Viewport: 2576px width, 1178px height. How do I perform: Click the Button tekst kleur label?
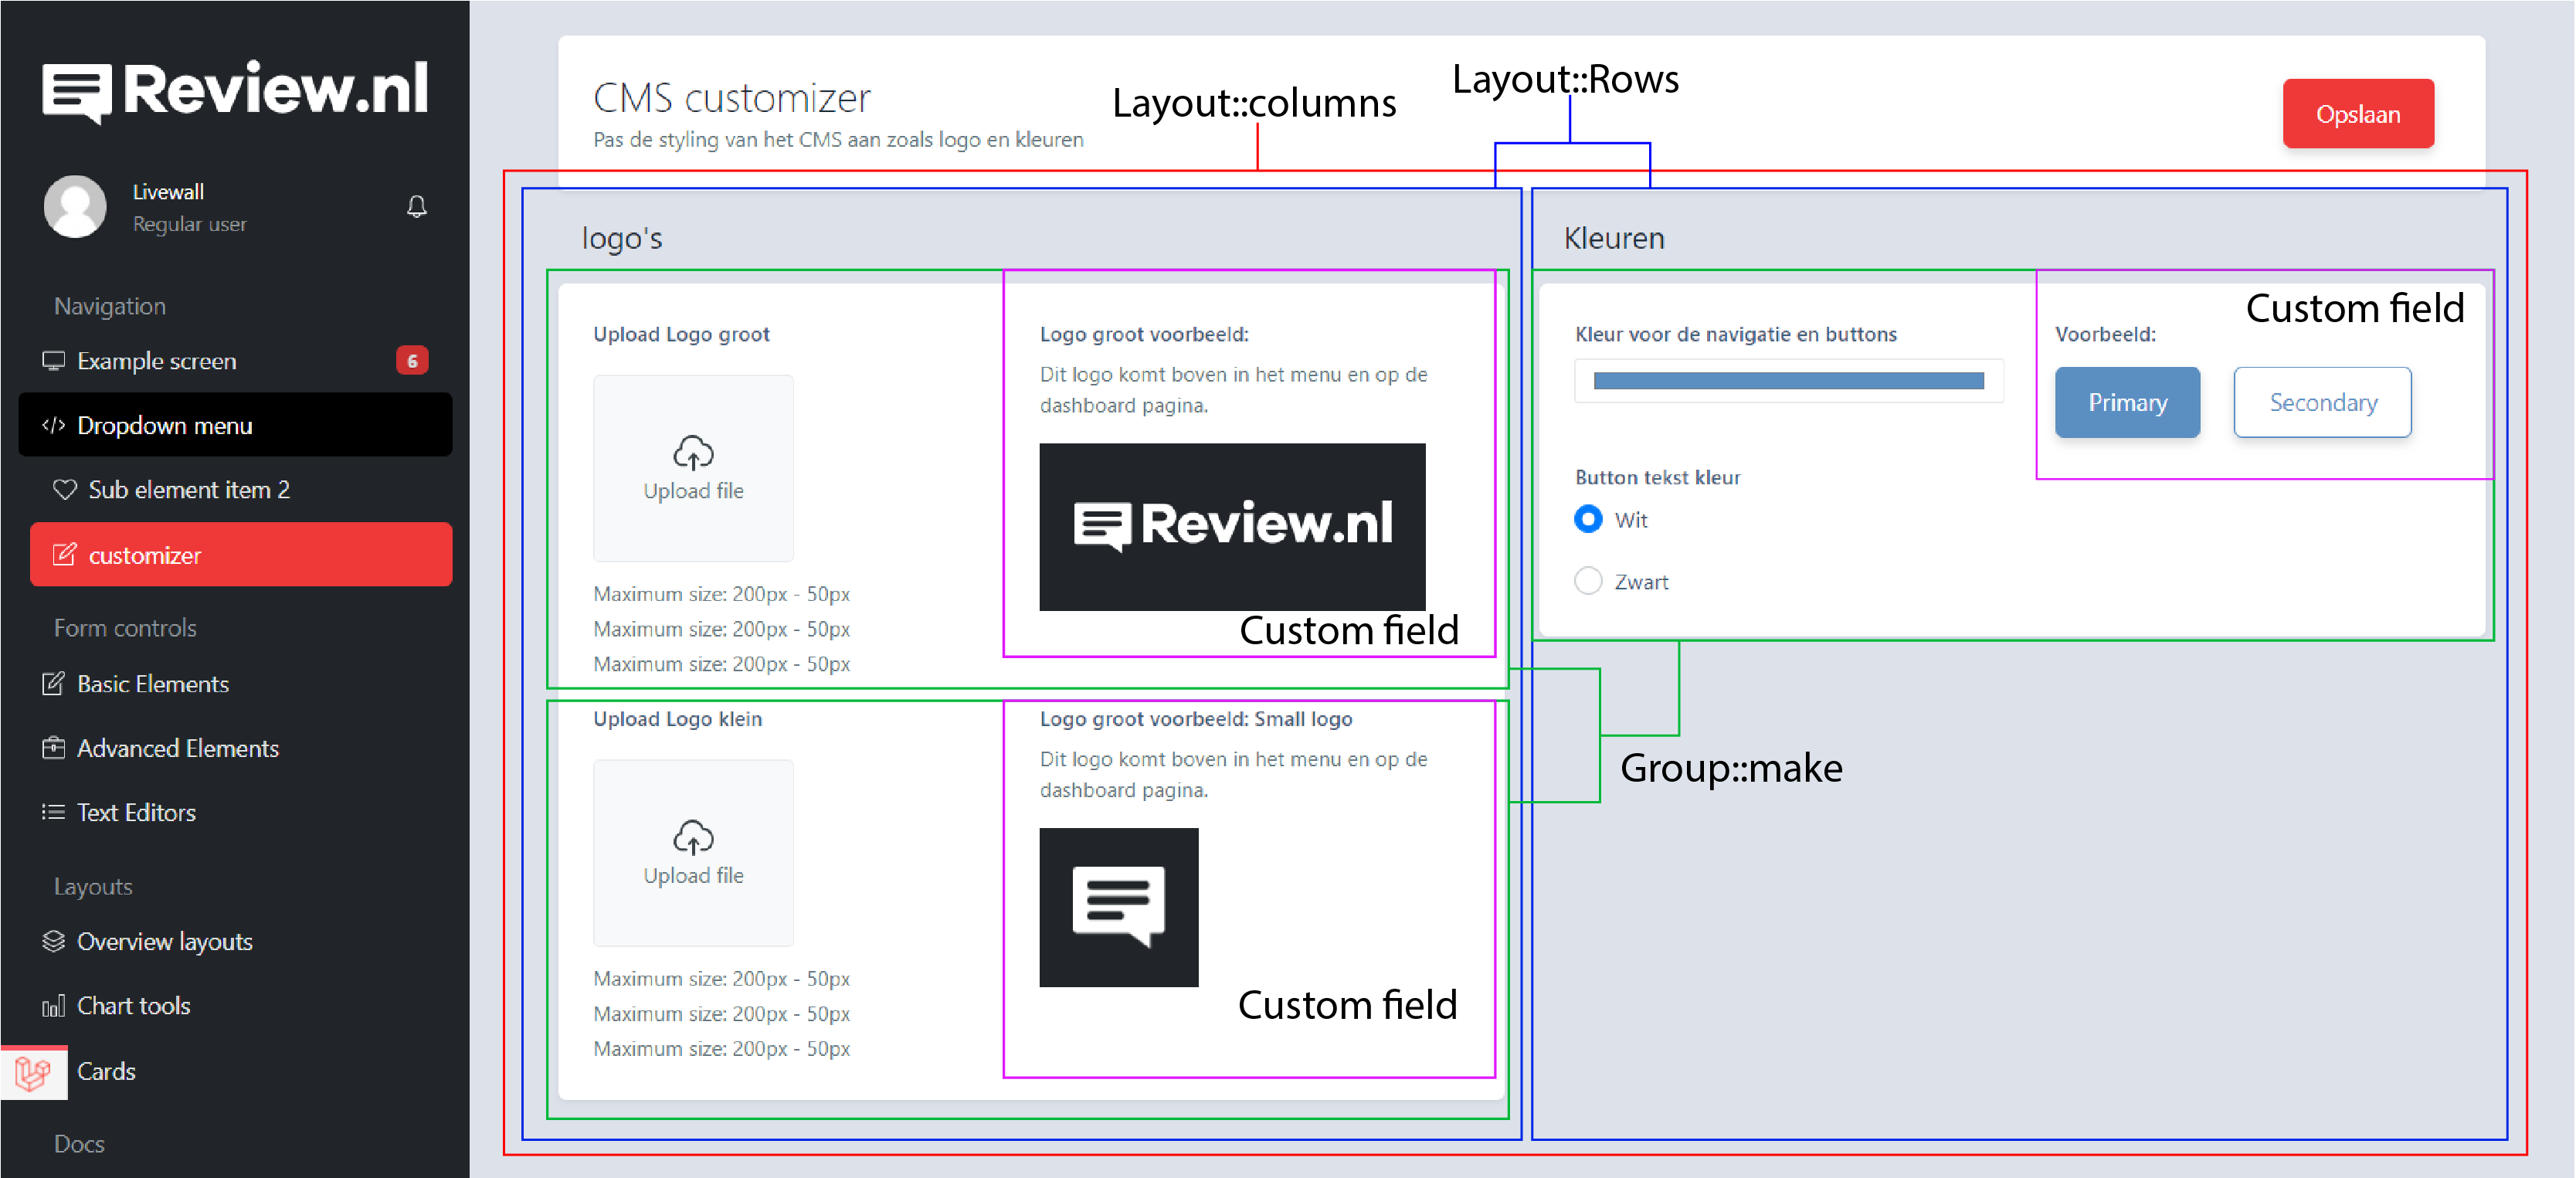click(x=1657, y=477)
